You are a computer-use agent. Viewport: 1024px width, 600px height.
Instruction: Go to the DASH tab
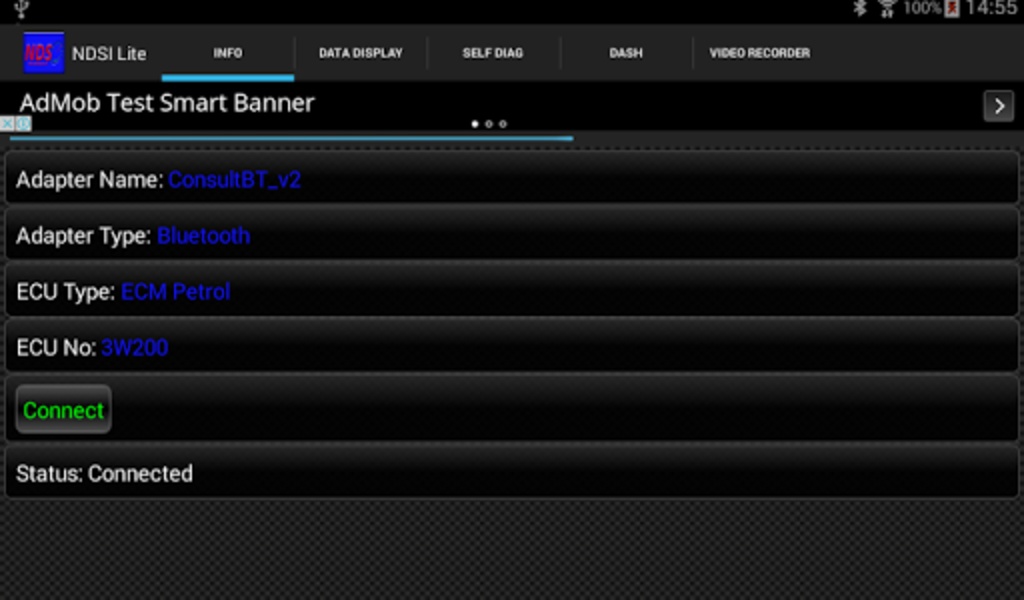coord(626,53)
